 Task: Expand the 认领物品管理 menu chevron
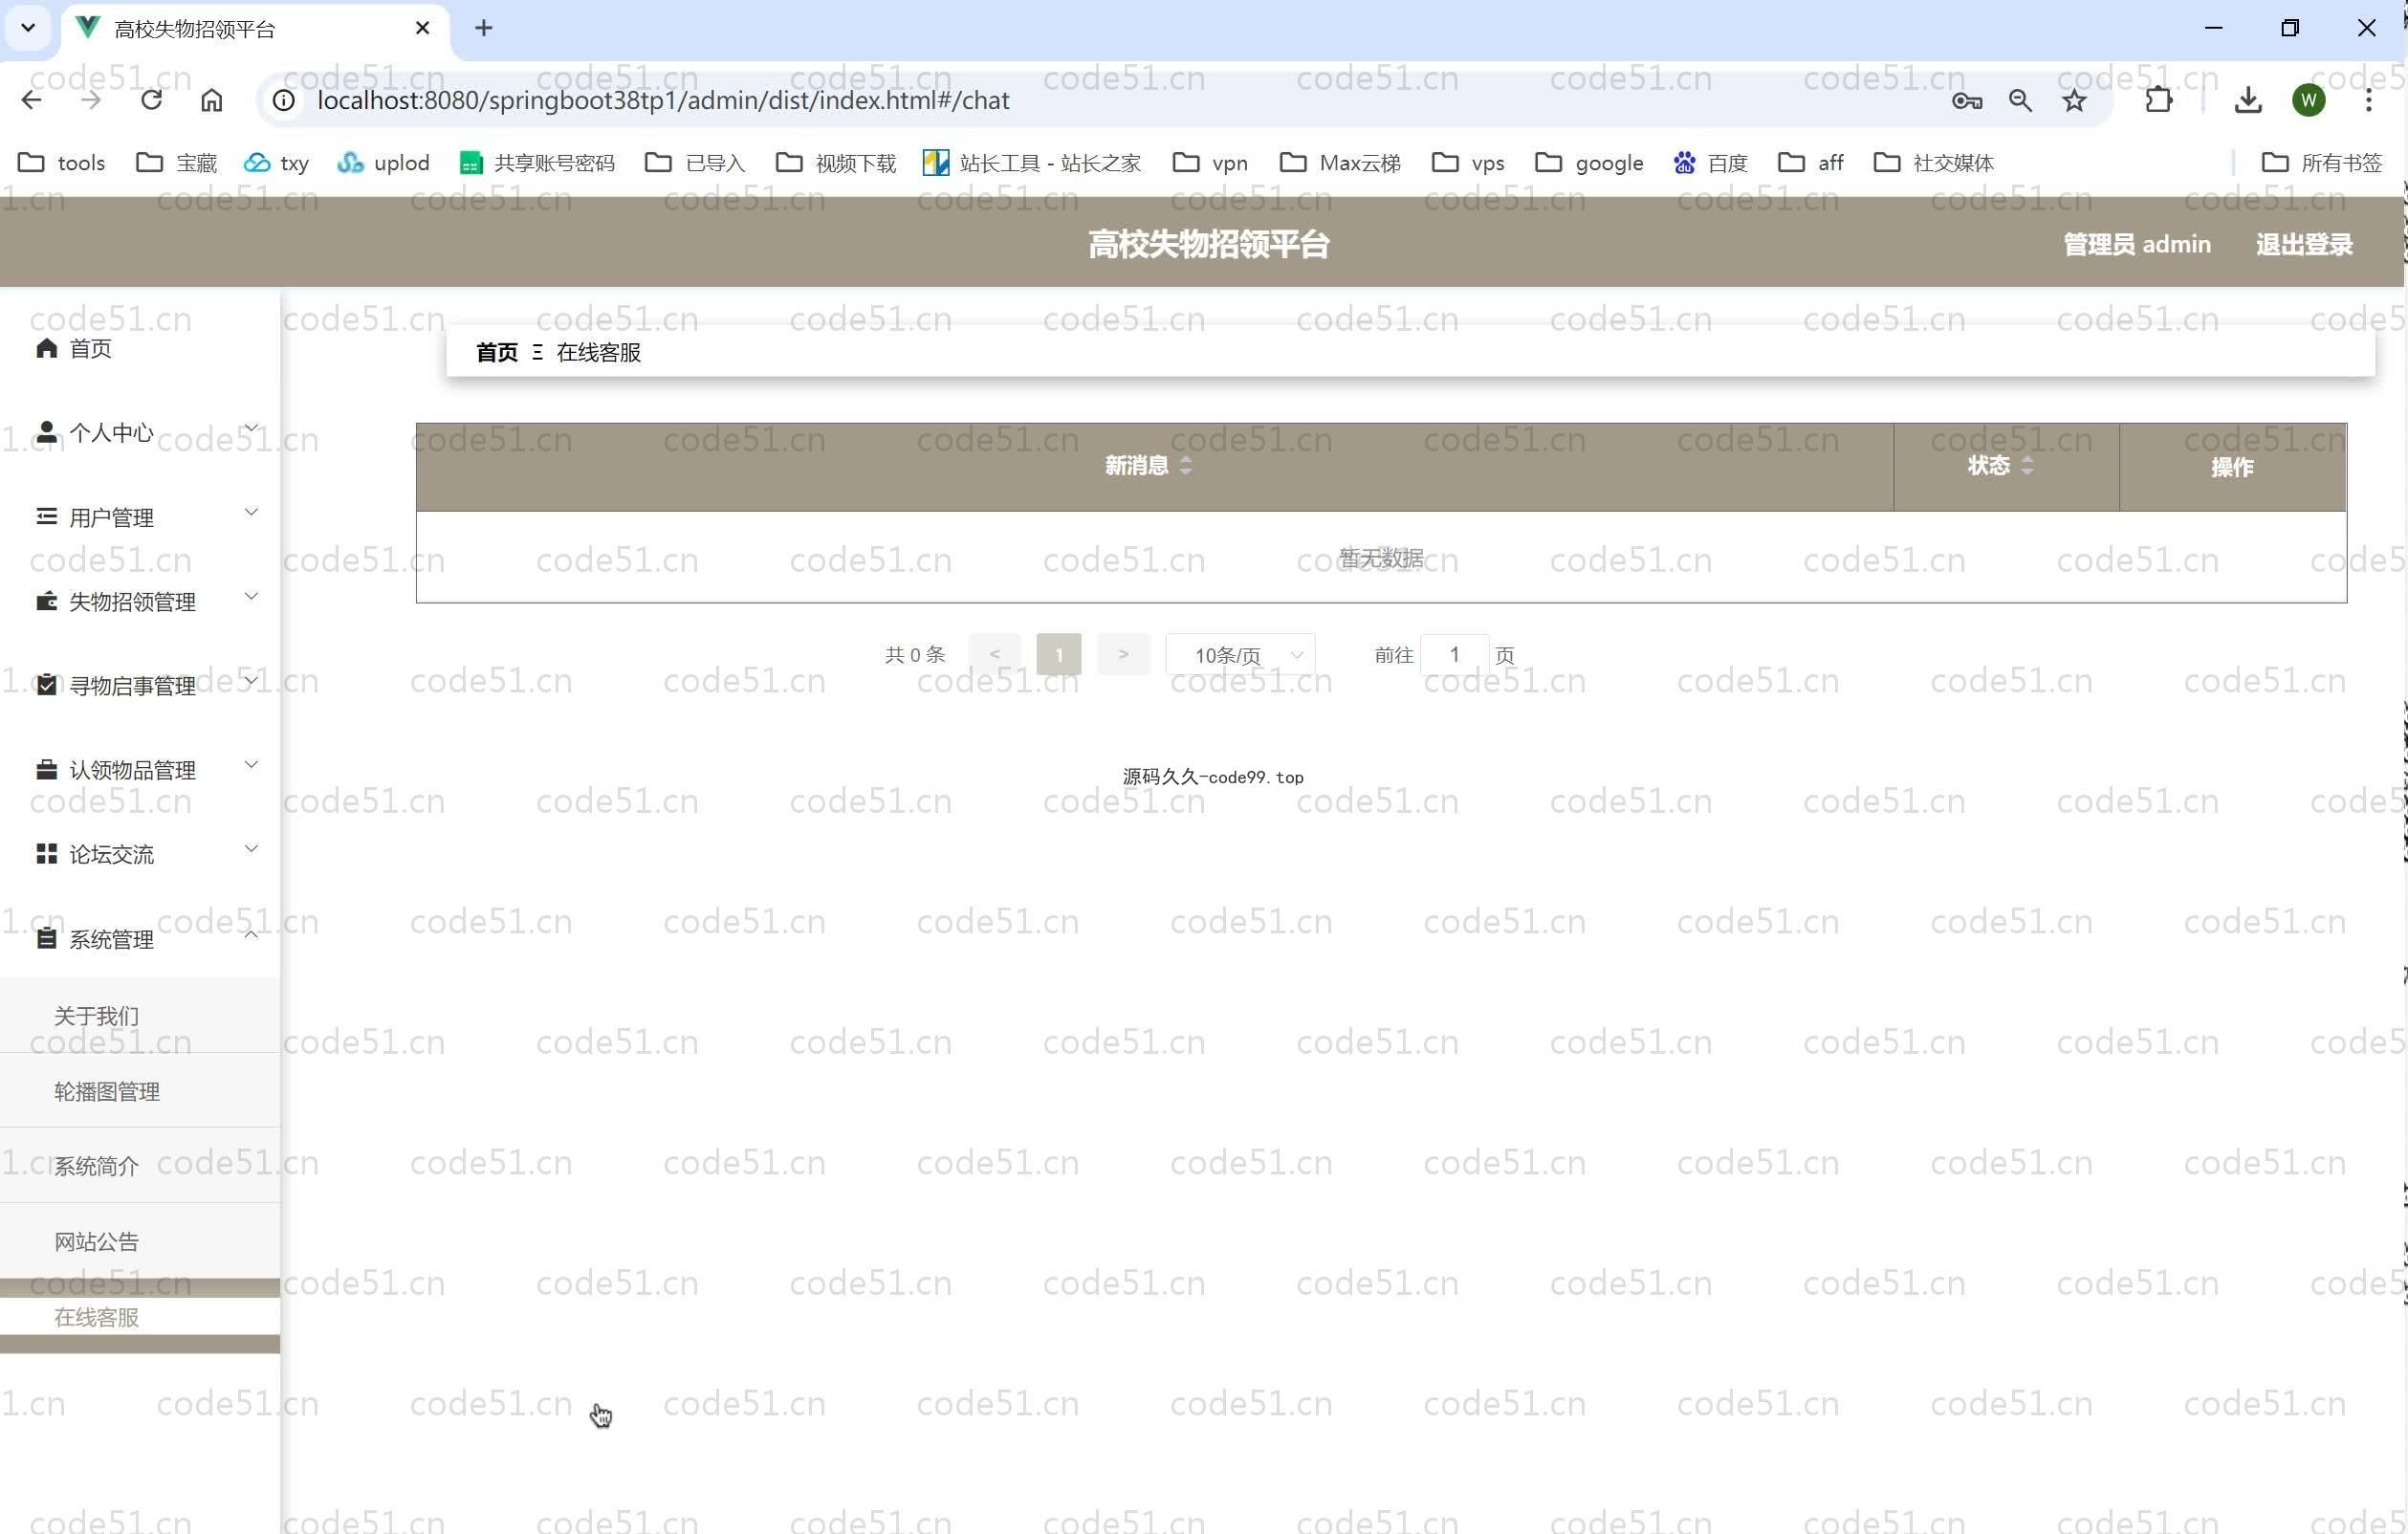pos(251,765)
